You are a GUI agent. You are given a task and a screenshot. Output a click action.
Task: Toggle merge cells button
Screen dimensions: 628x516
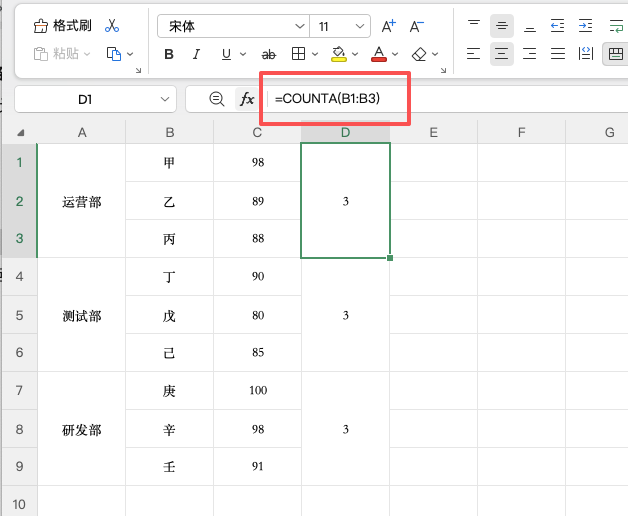[x=616, y=54]
